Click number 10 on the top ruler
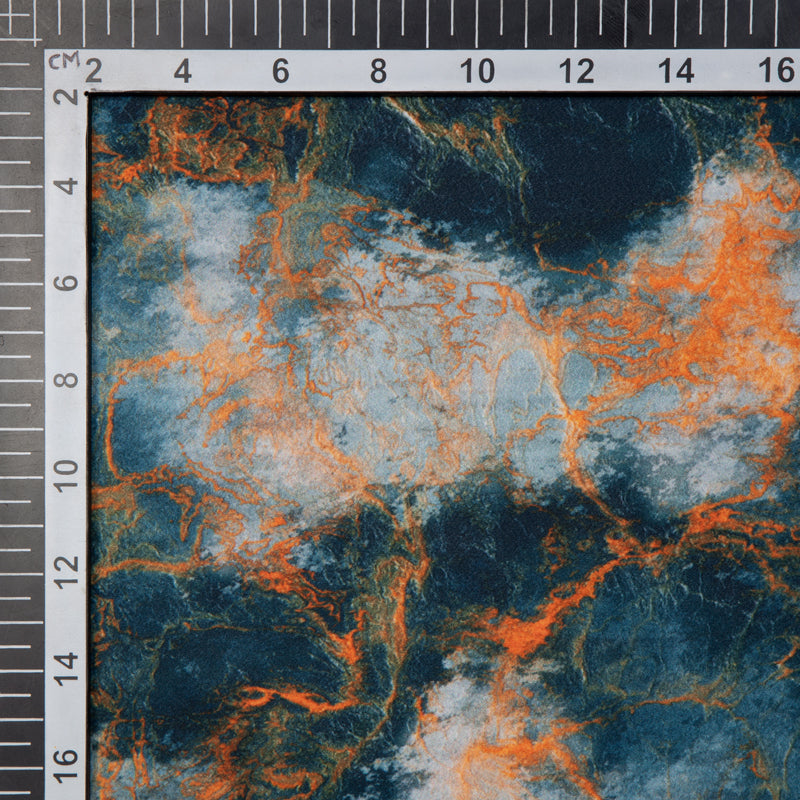Viewport: 800px width, 800px height. tap(477, 72)
